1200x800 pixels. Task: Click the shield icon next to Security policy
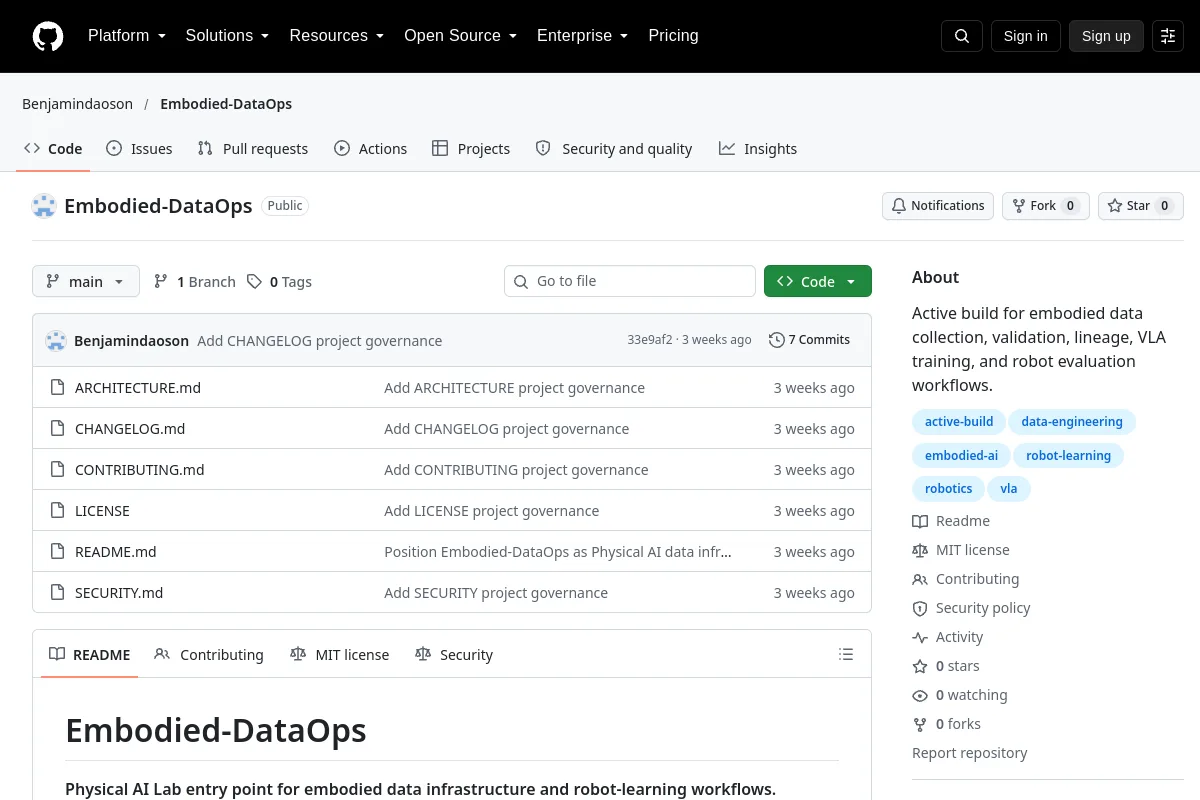coord(920,608)
